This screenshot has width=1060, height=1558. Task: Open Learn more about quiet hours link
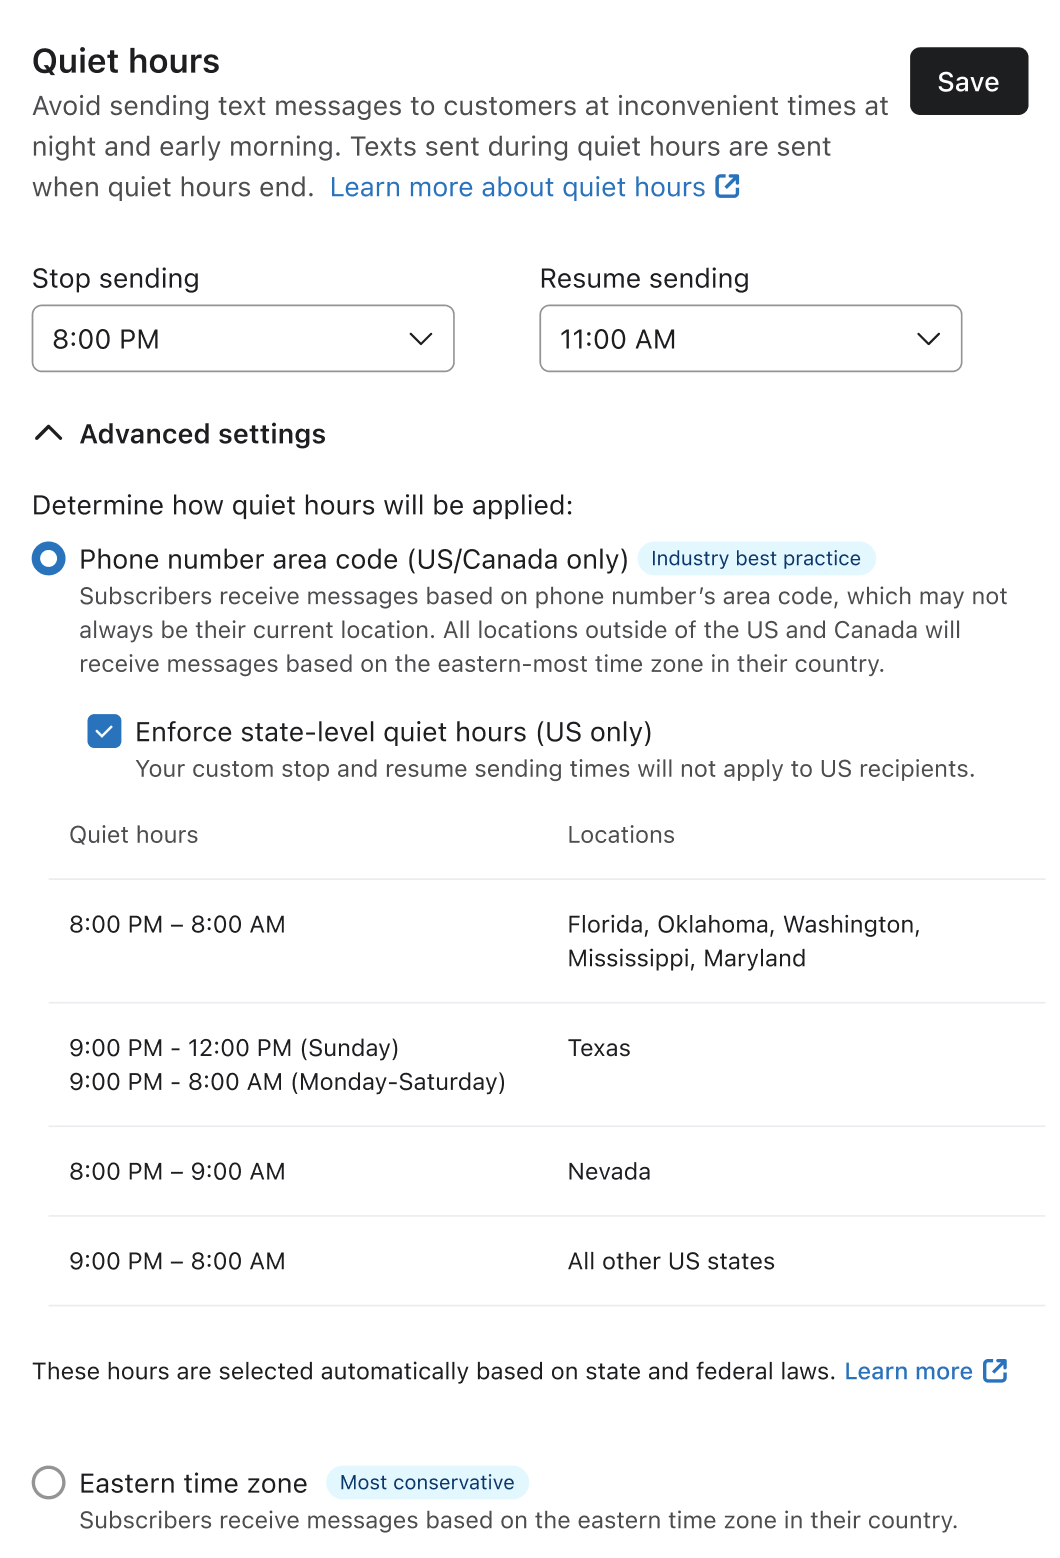[x=517, y=187]
